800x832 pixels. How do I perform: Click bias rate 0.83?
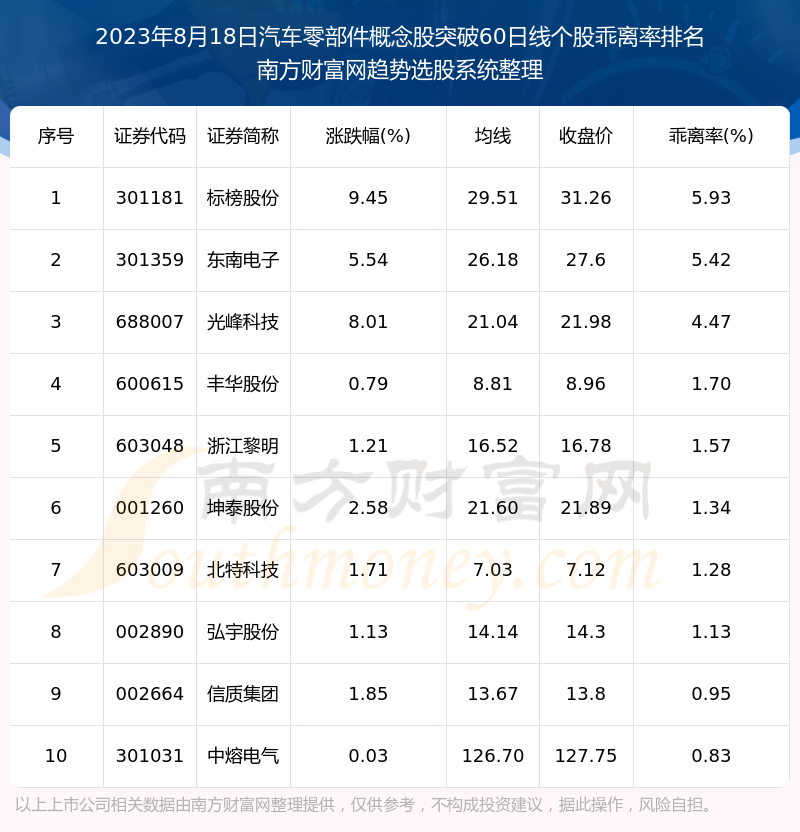pyautogui.click(x=711, y=756)
